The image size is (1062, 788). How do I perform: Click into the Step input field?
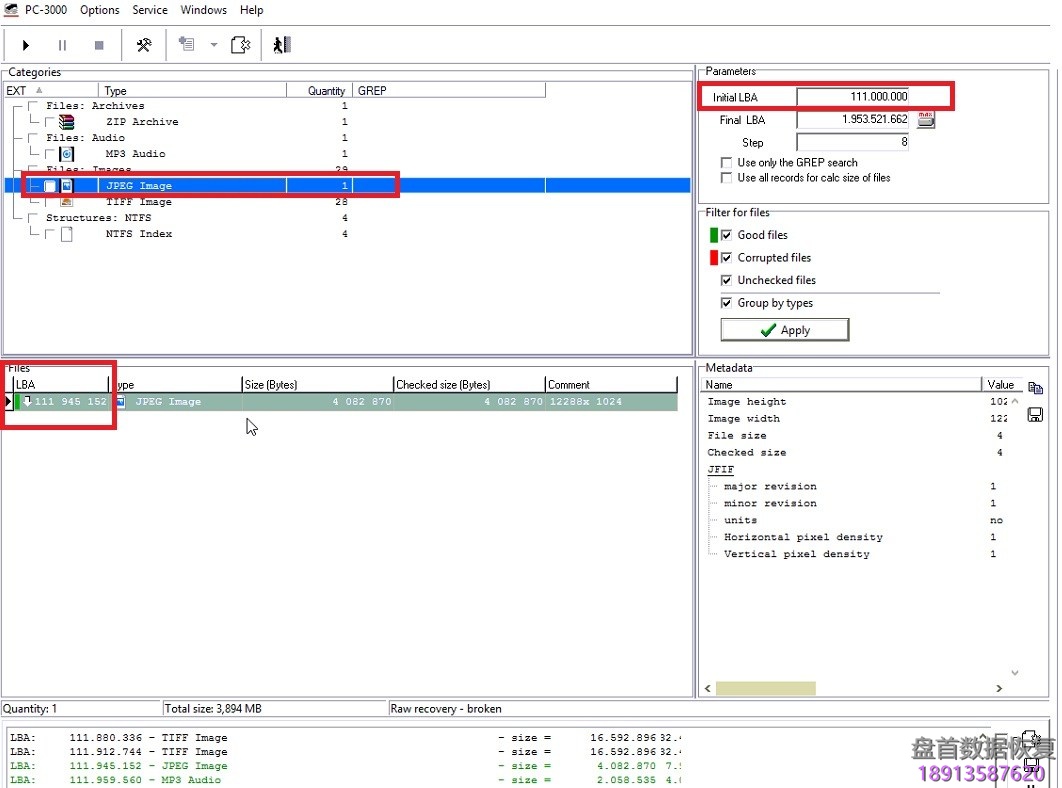coord(852,142)
